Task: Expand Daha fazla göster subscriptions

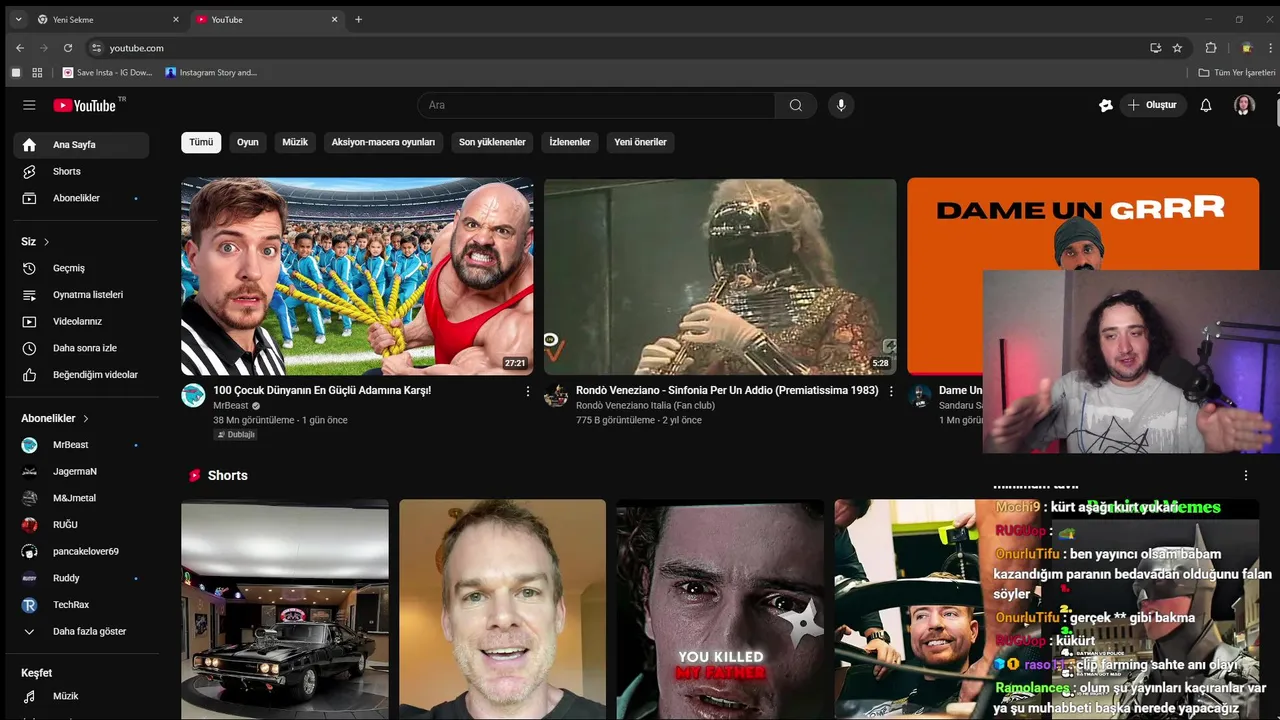Action: coord(81,632)
